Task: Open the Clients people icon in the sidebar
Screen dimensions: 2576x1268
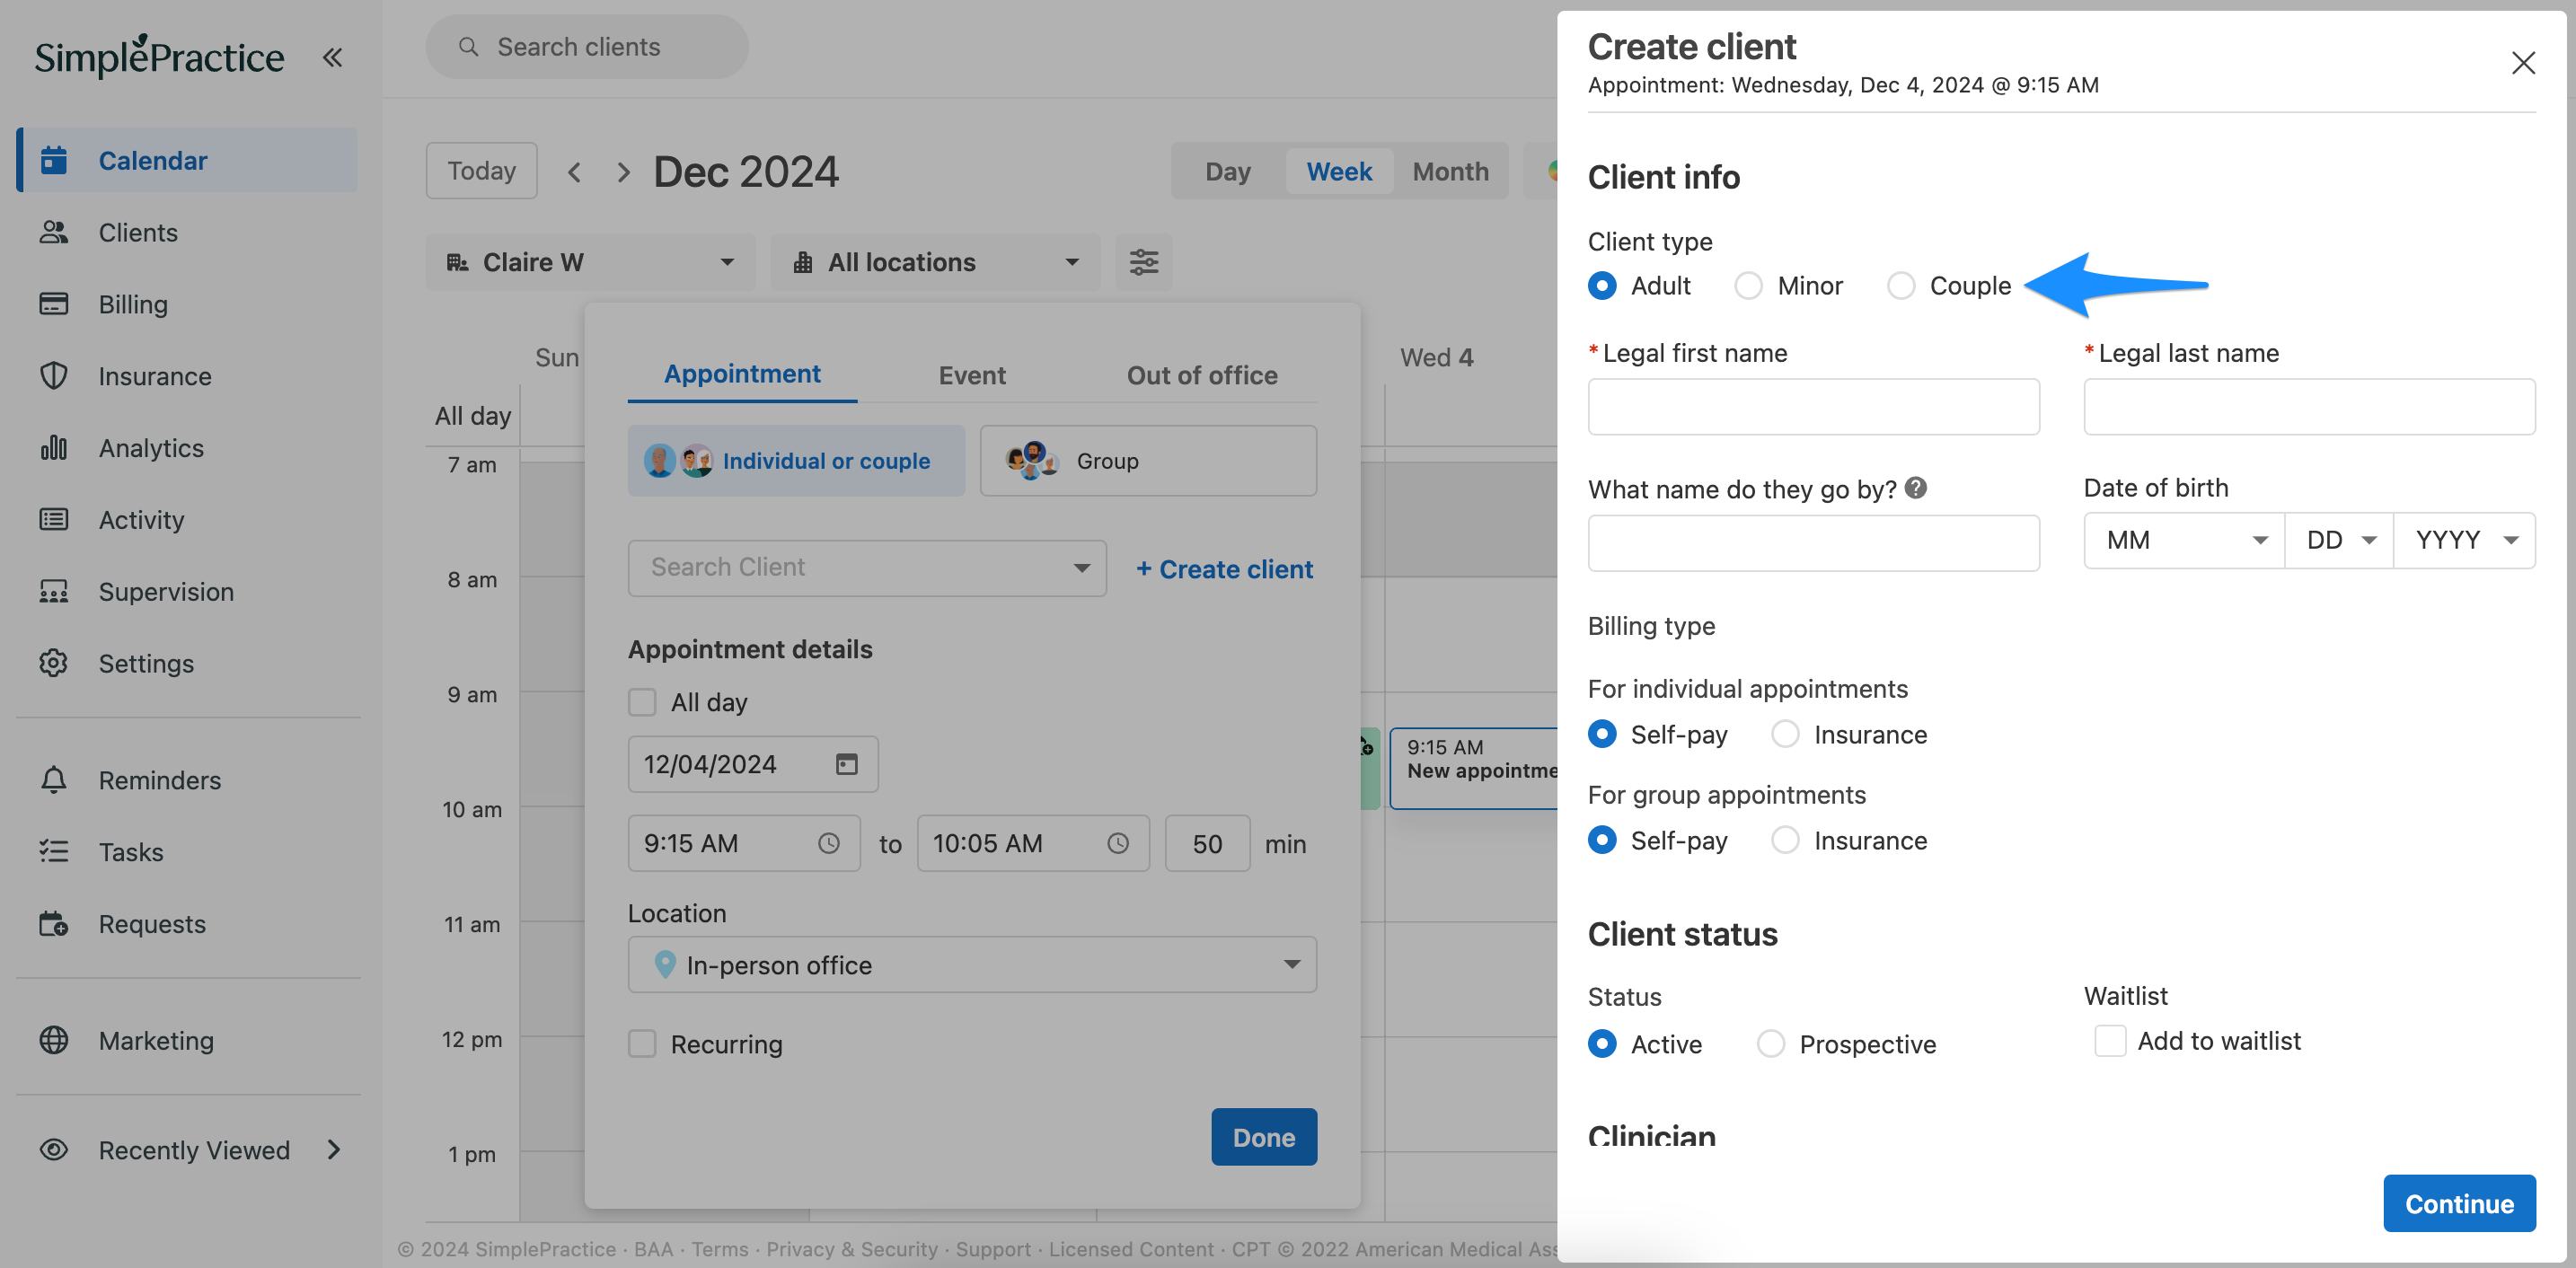Action: [54, 232]
